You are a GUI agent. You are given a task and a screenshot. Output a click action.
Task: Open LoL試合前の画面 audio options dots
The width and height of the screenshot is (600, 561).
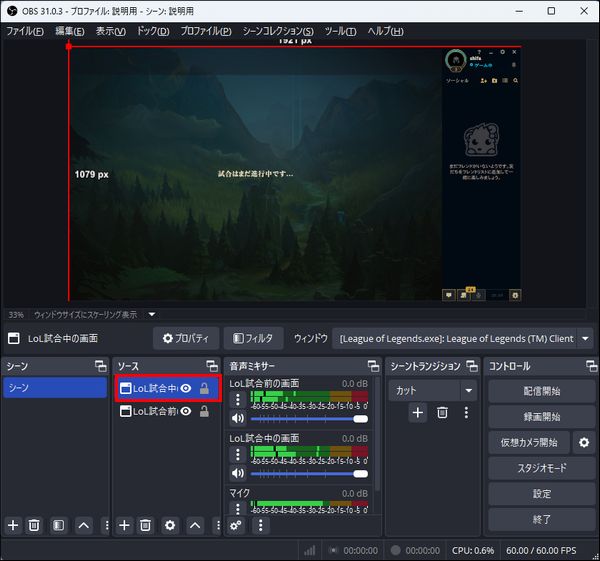238,400
